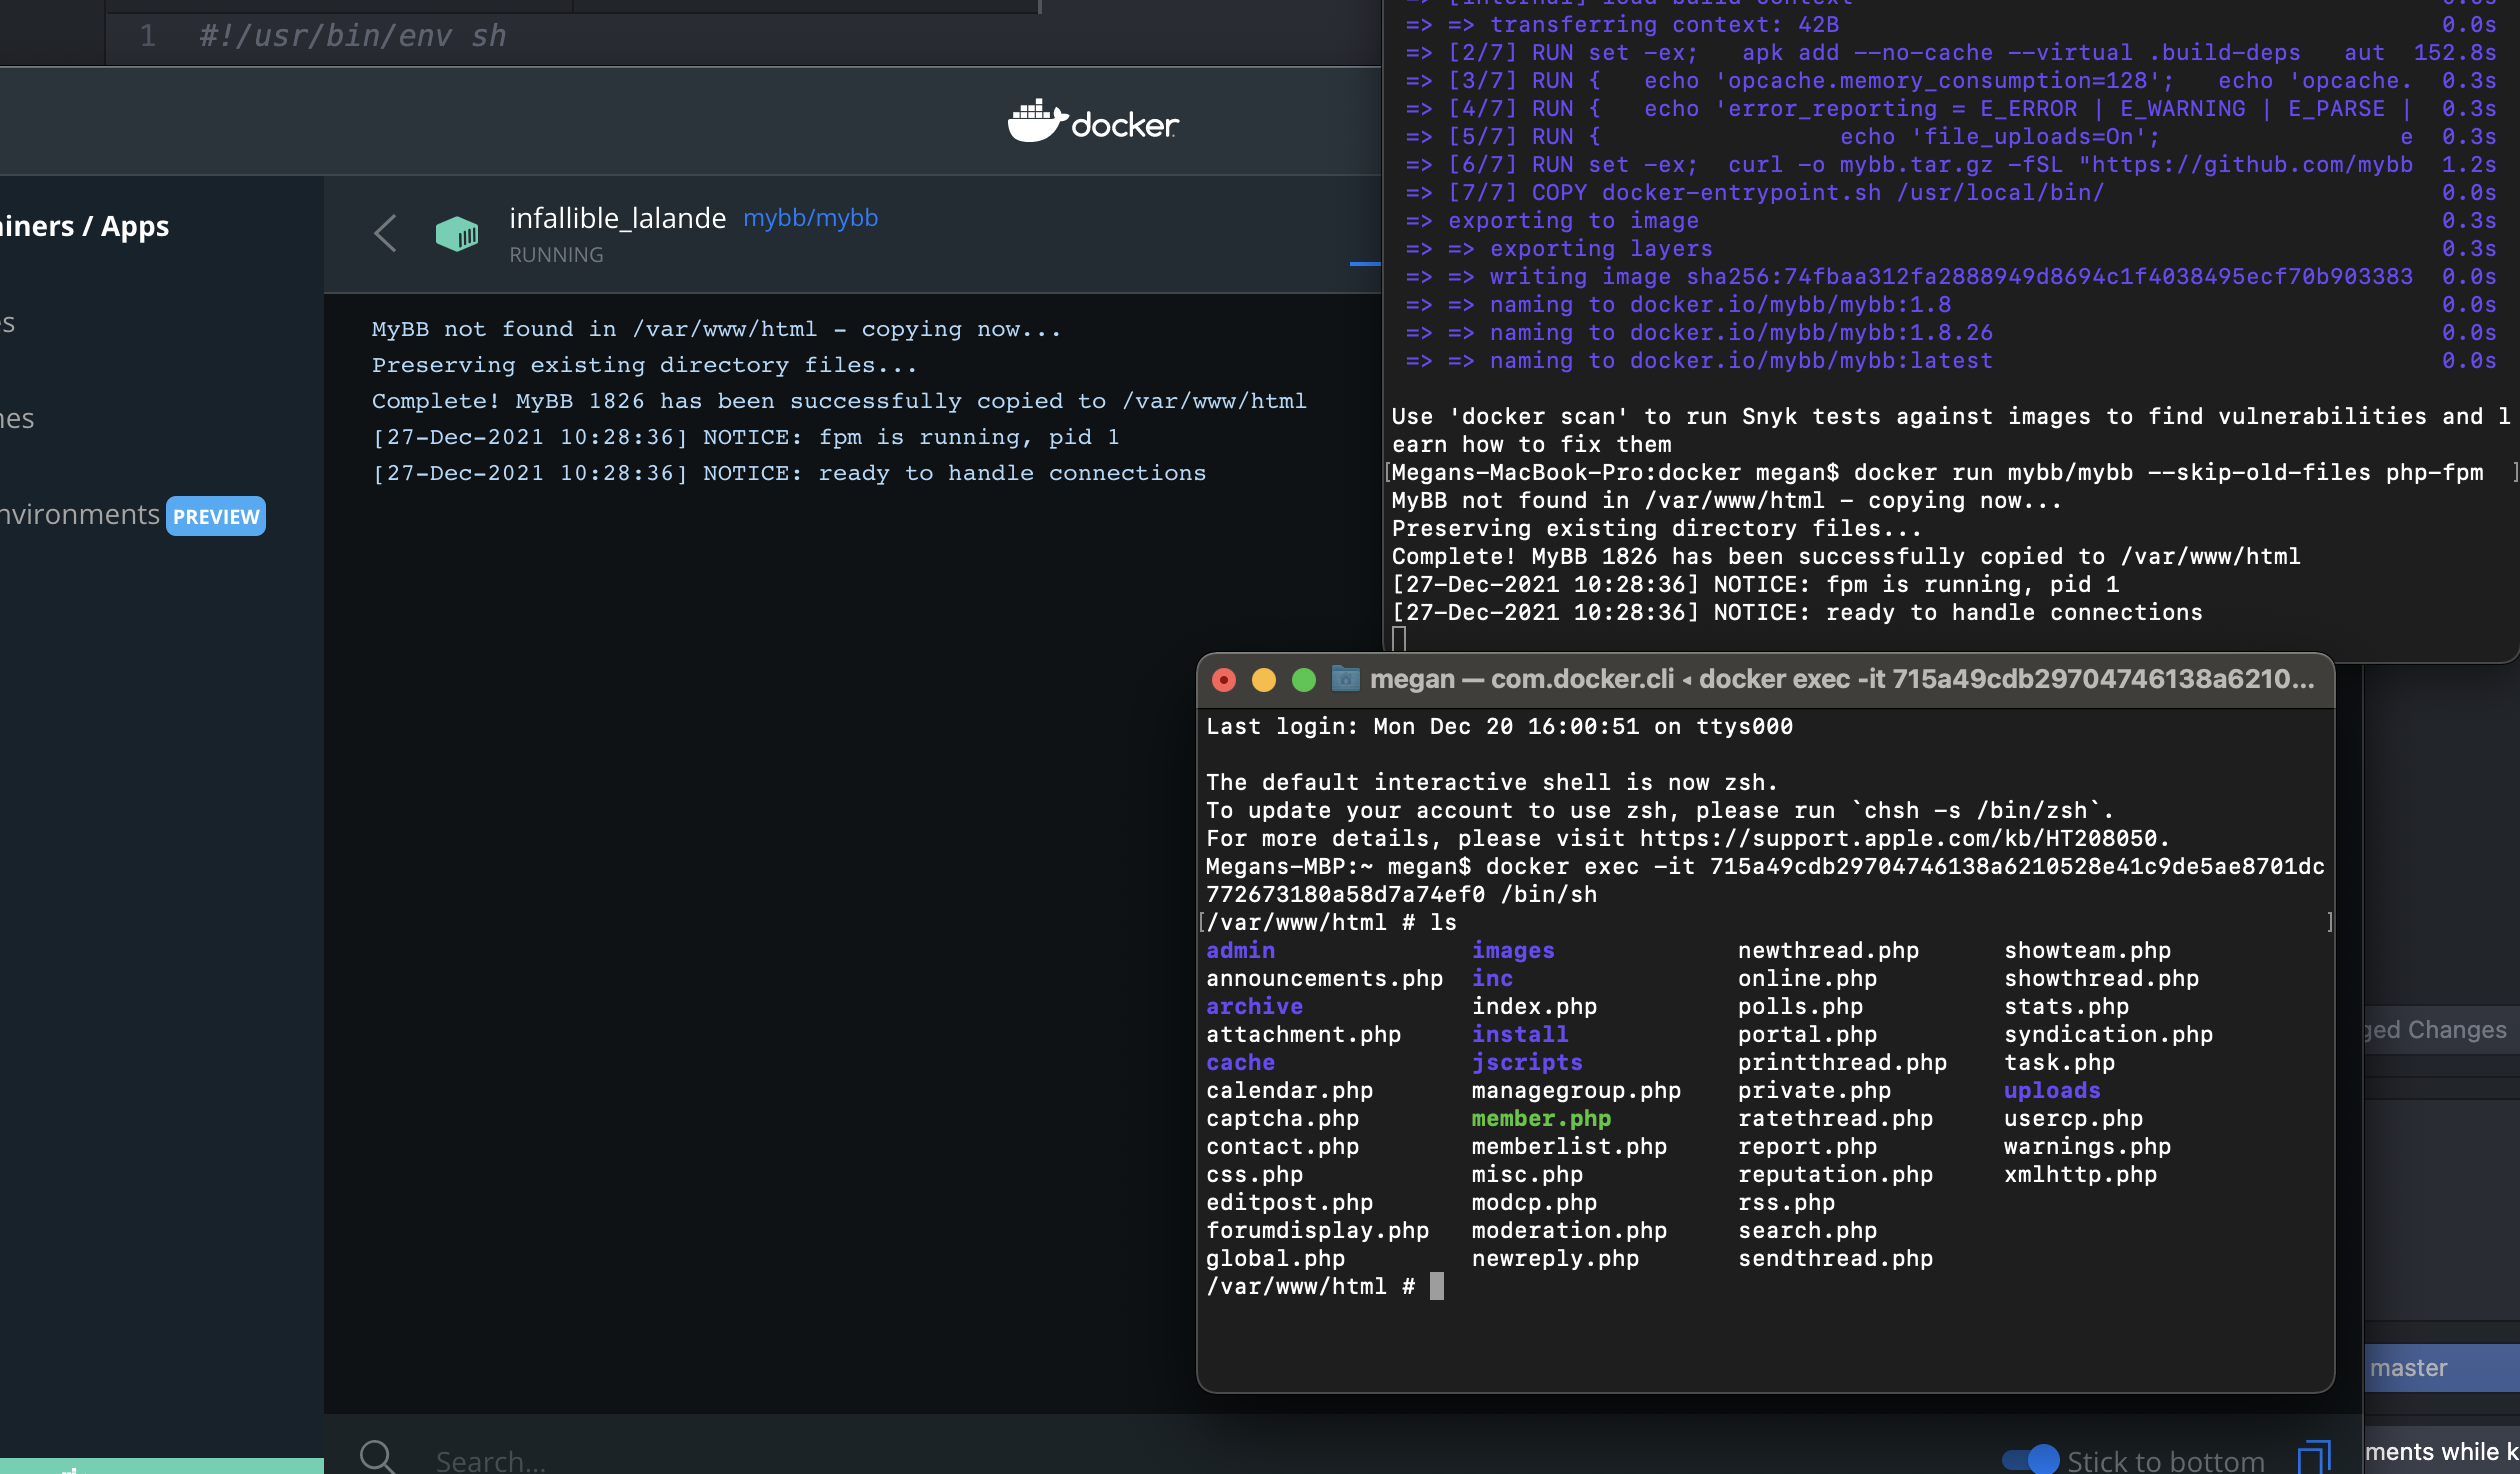Open Containers / Apps in sidebar
The image size is (2520, 1474).
pos(85,226)
